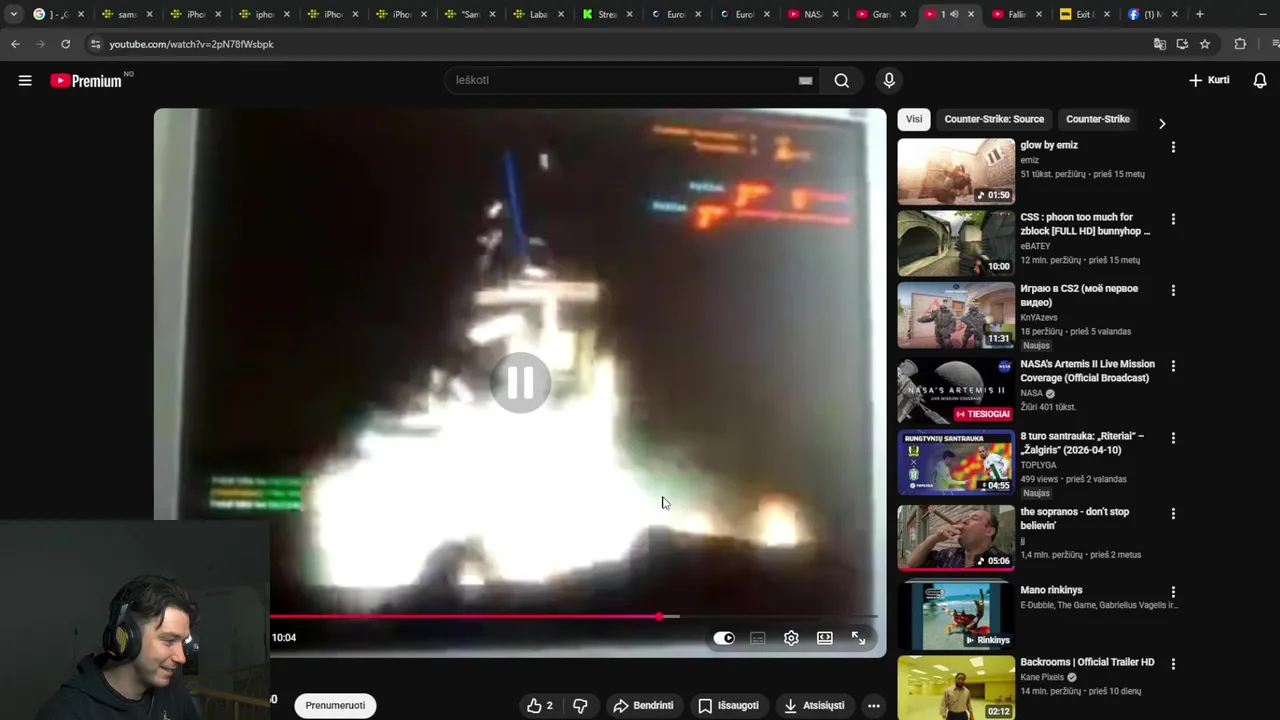Open options for NASA Artemis II video

(1173, 366)
